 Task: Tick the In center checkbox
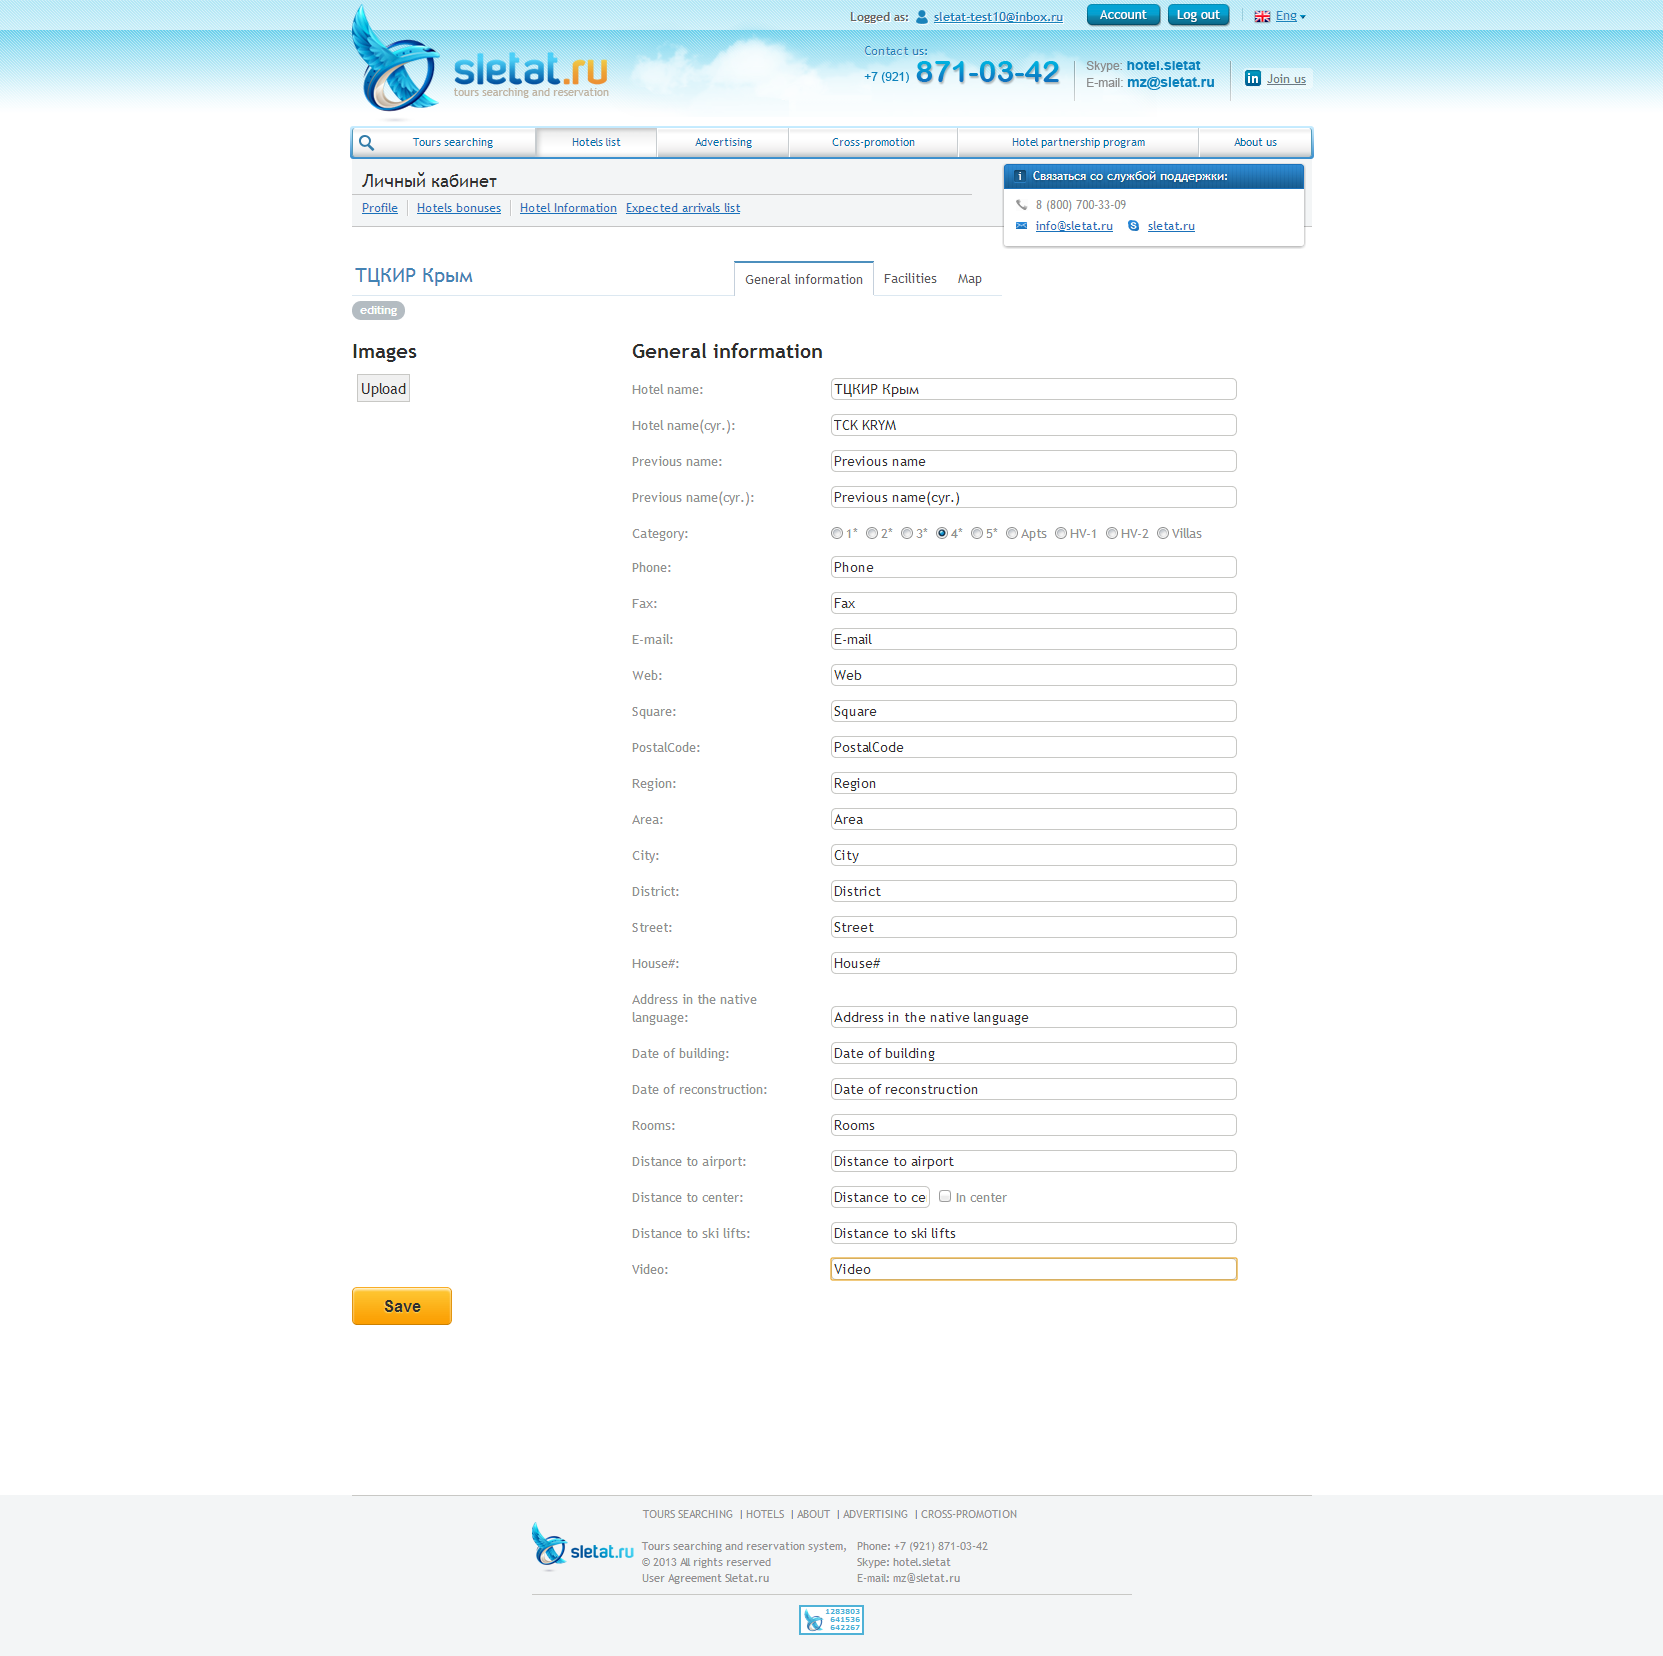point(945,1197)
